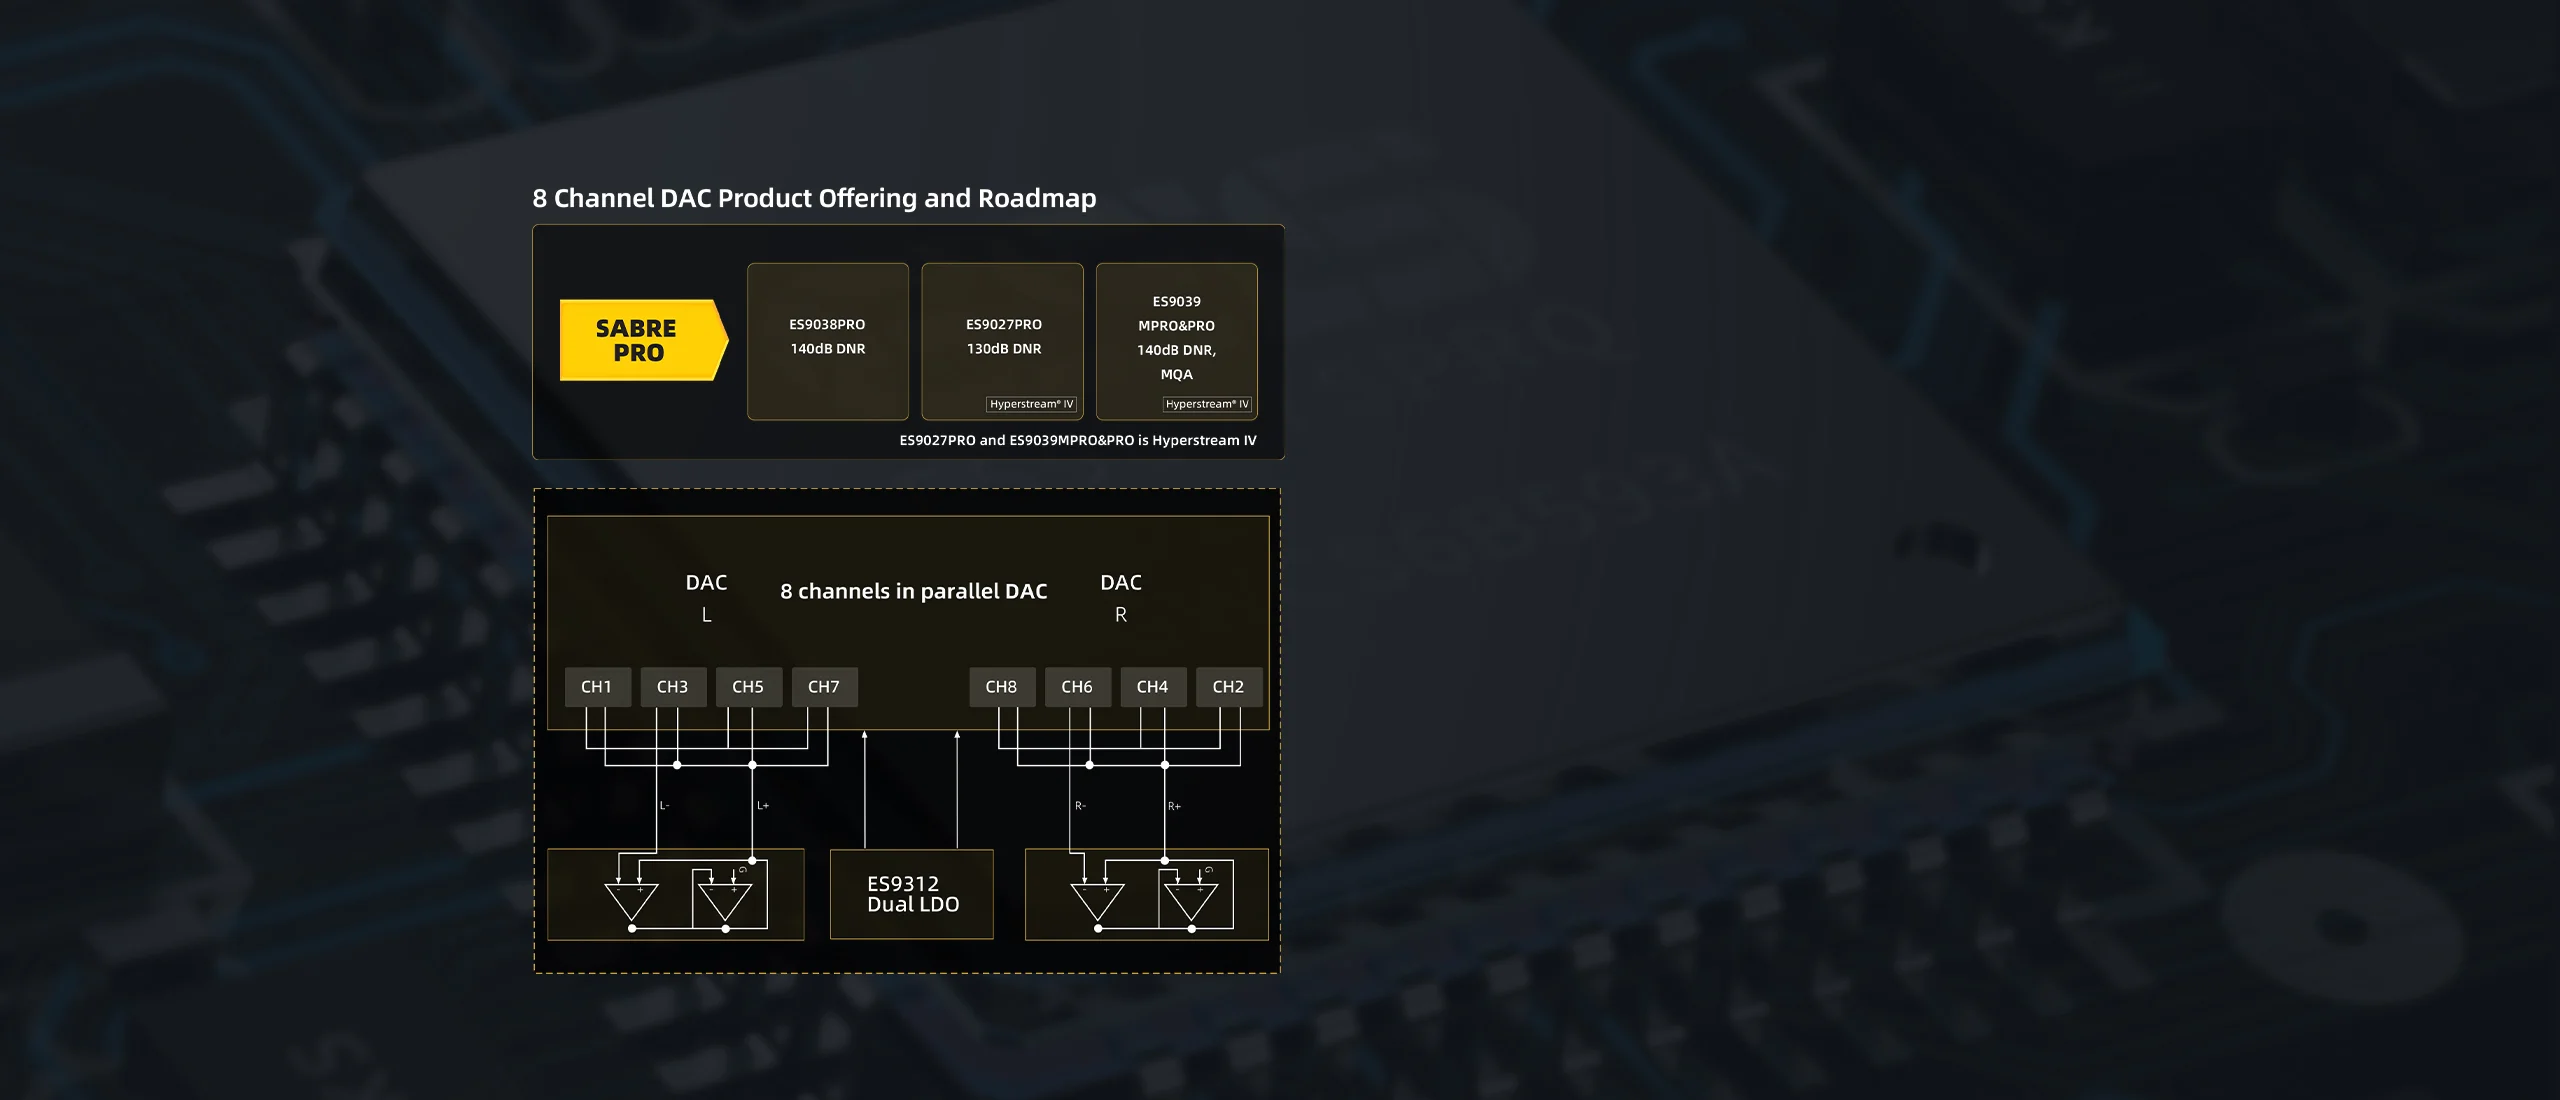This screenshot has width=2560, height=1100.
Task: Click the Hyperstream IV footnote text
Action: [1077, 440]
